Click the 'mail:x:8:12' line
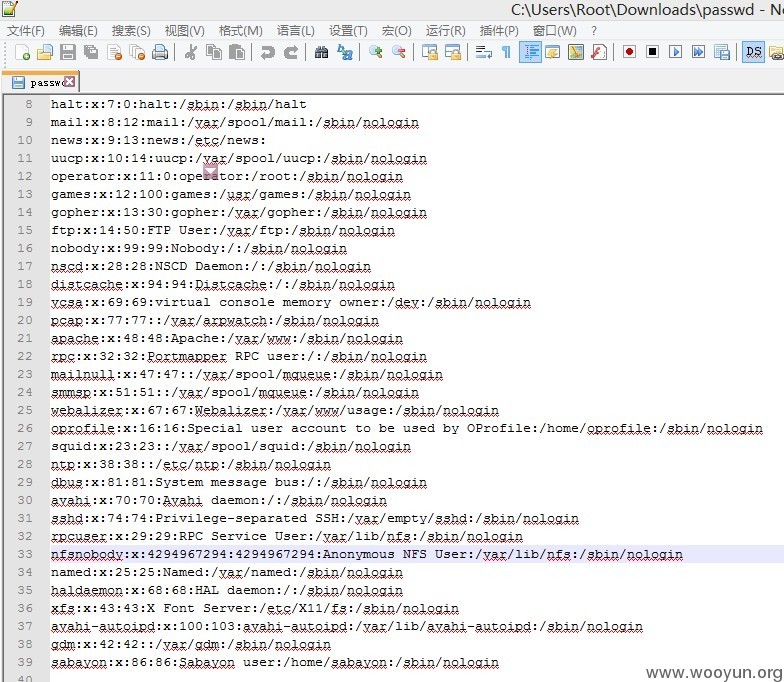Image resolution: width=784 pixels, height=682 pixels. (x=235, y=122)
